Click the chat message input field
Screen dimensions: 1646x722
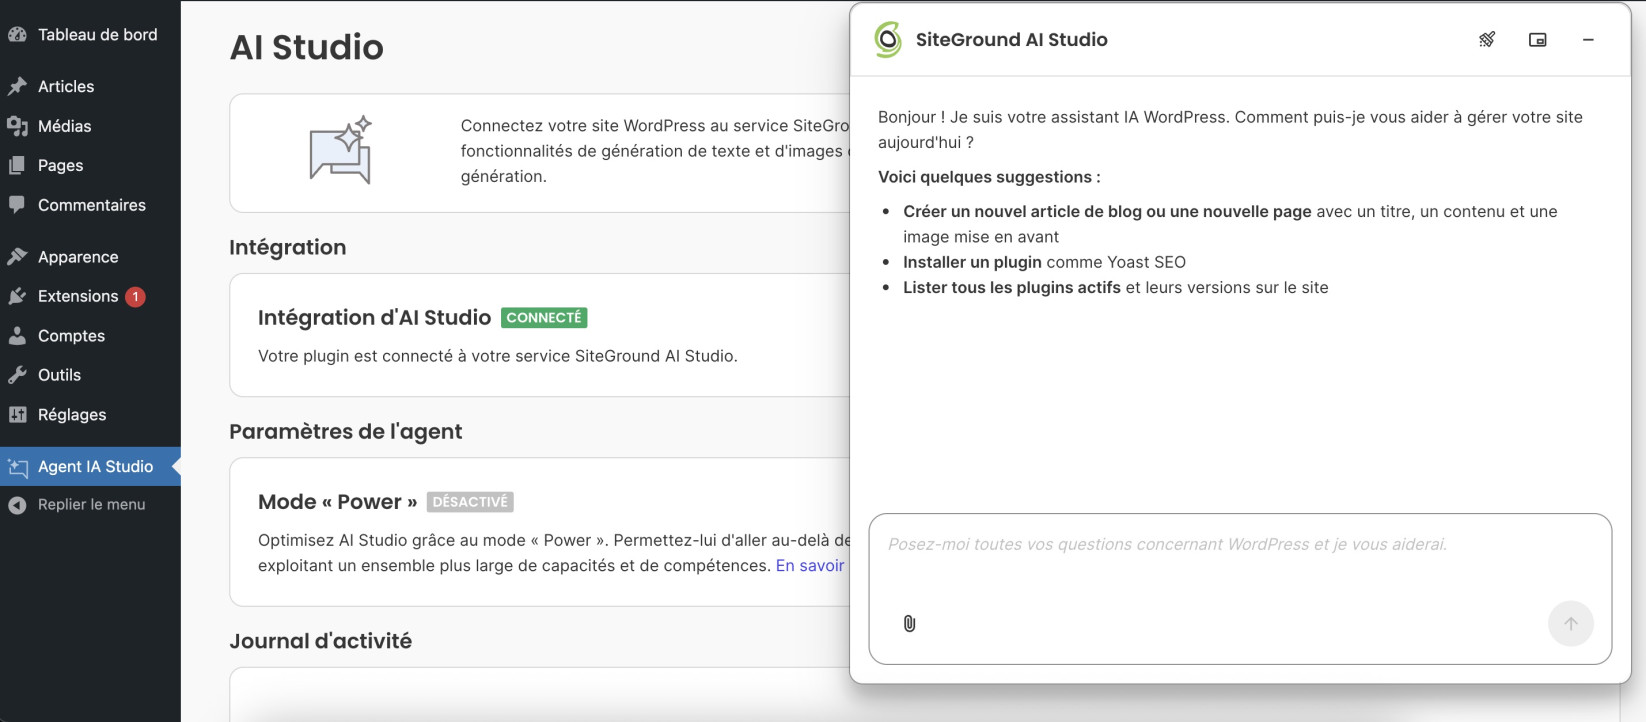click(x=1240, y=589)
